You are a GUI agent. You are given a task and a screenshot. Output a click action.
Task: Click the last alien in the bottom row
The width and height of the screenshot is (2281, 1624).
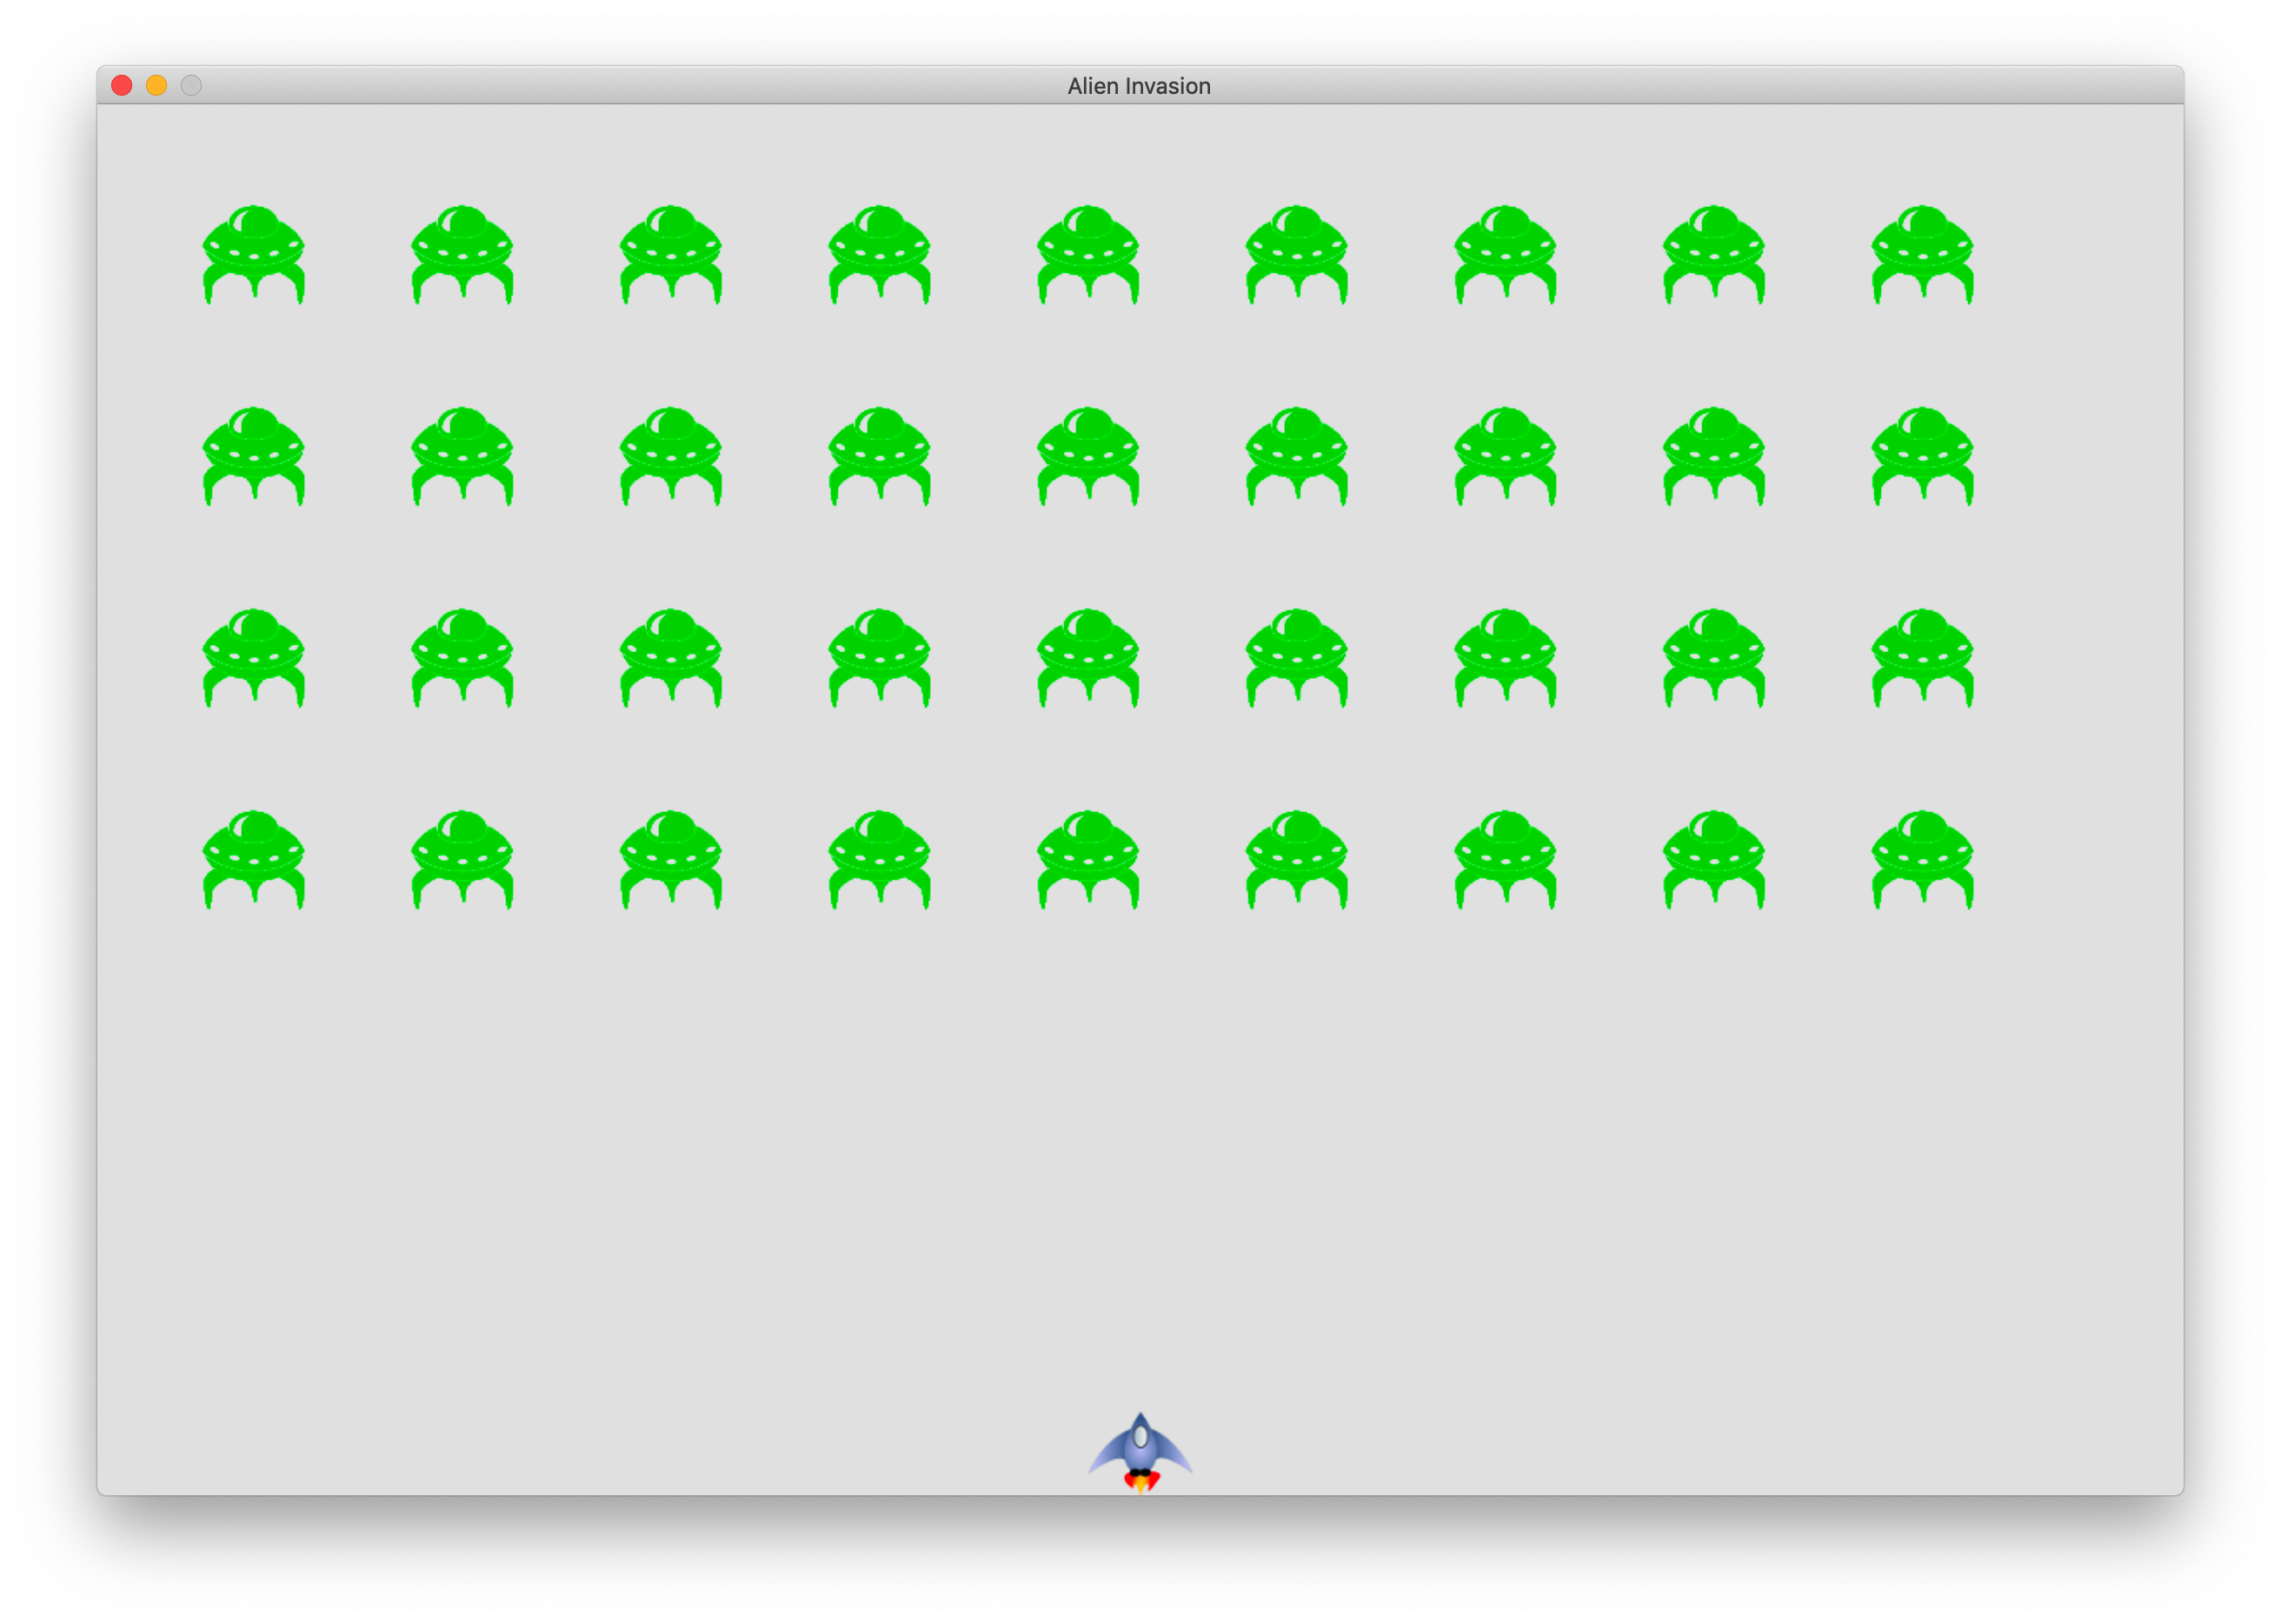point(1922,859)
